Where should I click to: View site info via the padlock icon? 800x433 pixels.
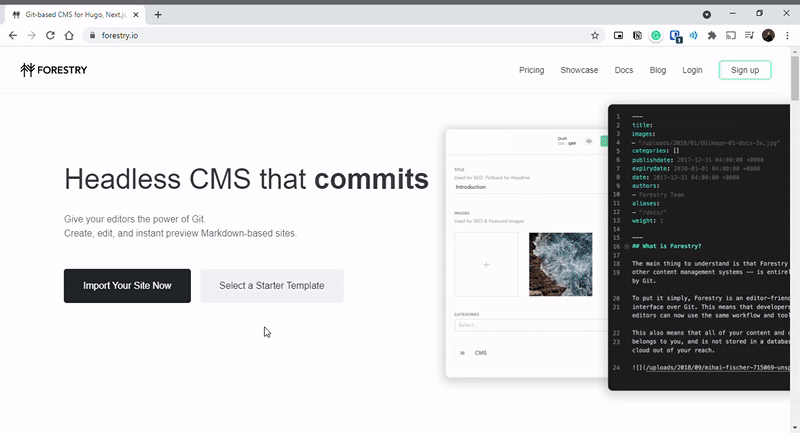tap(92, 35)
